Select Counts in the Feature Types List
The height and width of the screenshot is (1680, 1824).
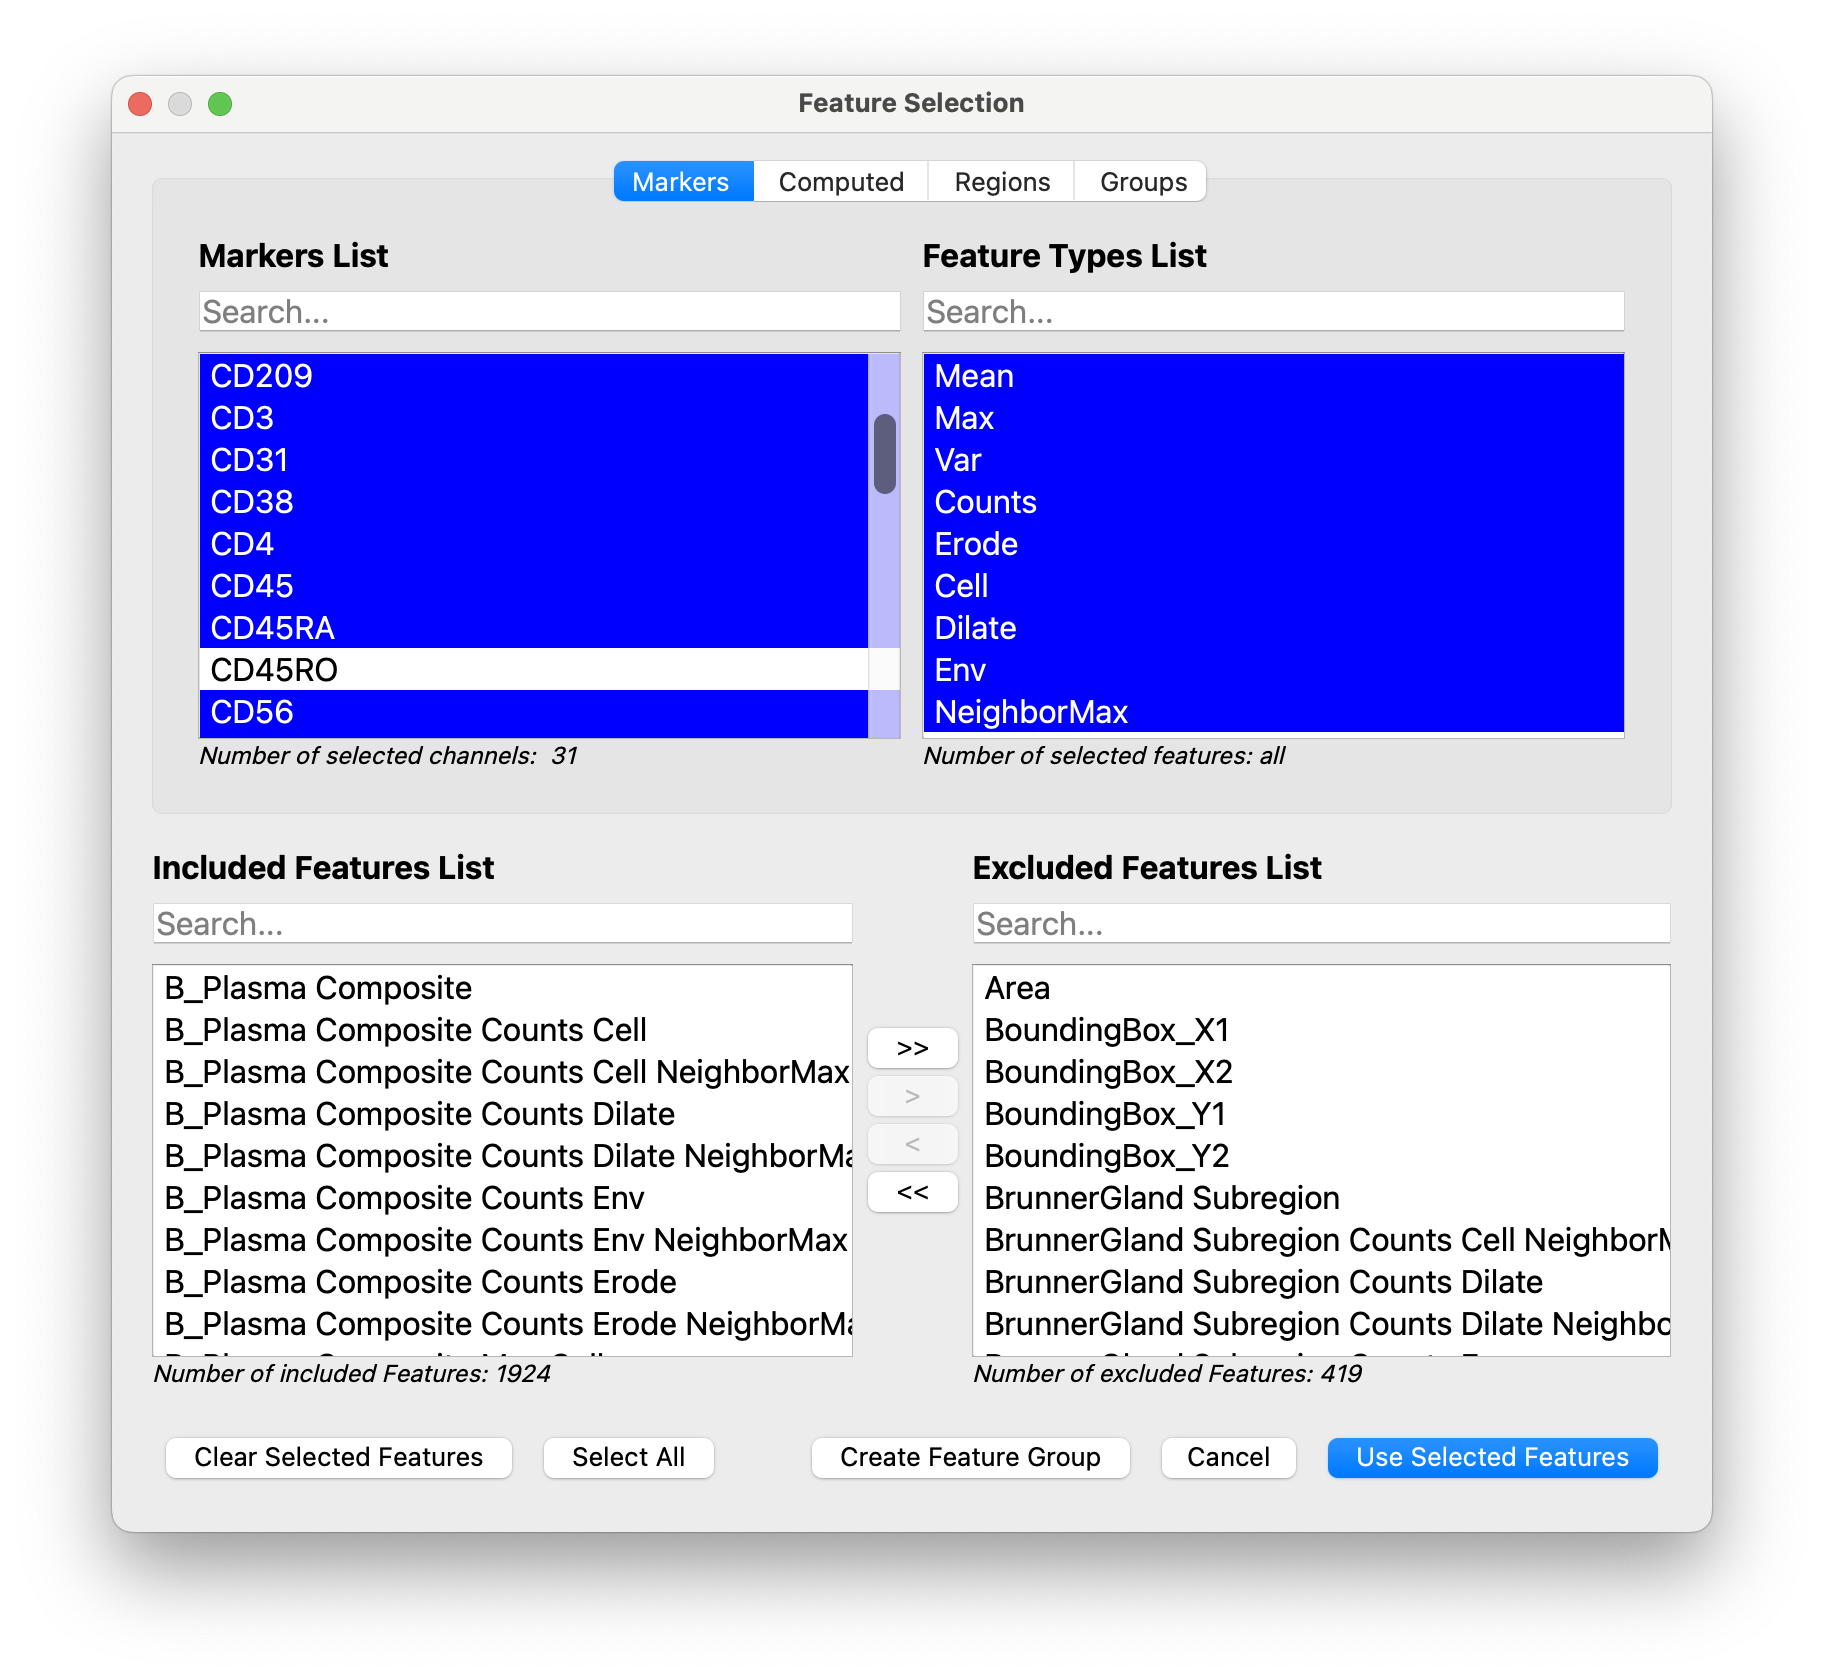985,502
